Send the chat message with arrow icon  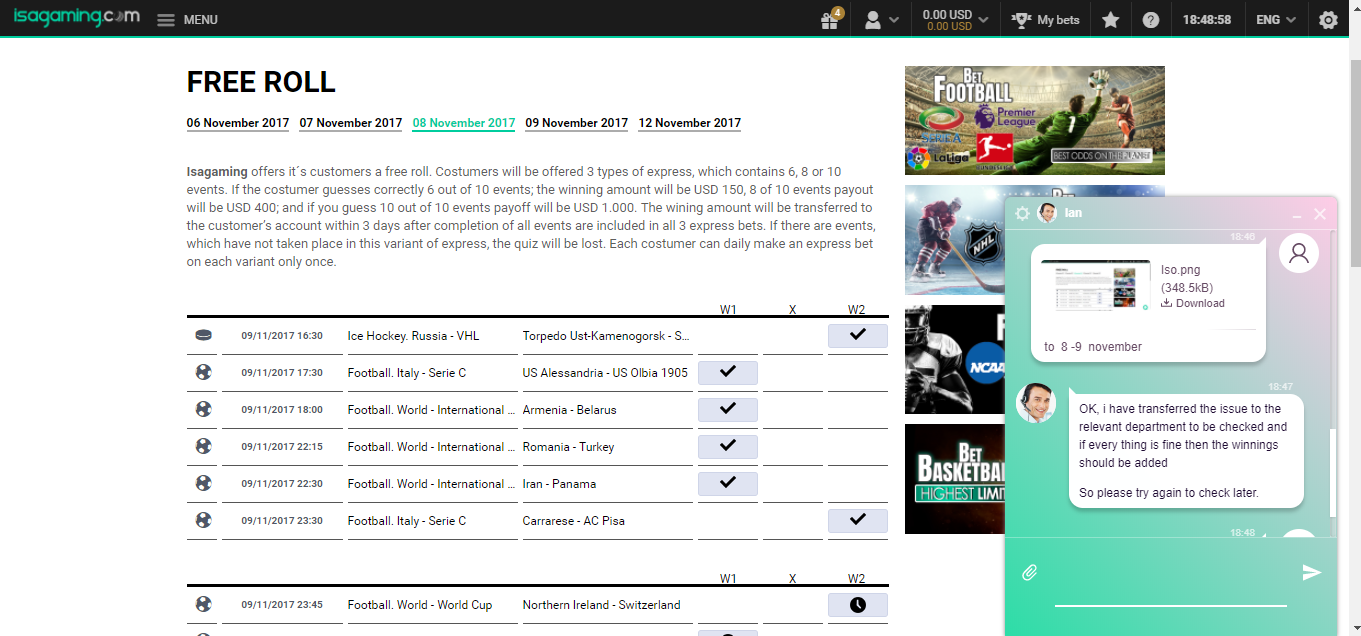click(x=1312, y=573)
